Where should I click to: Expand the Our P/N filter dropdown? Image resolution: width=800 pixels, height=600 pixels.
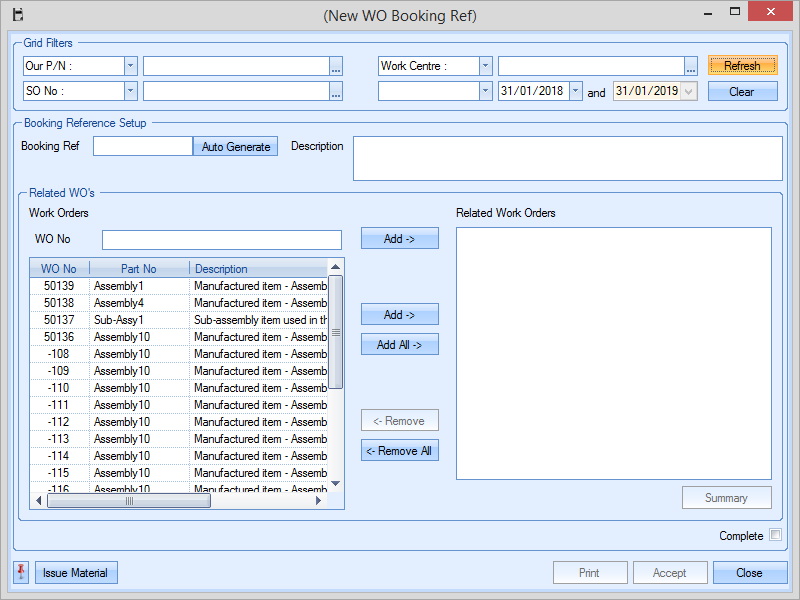pyautogui.click(x=130, y=66)
